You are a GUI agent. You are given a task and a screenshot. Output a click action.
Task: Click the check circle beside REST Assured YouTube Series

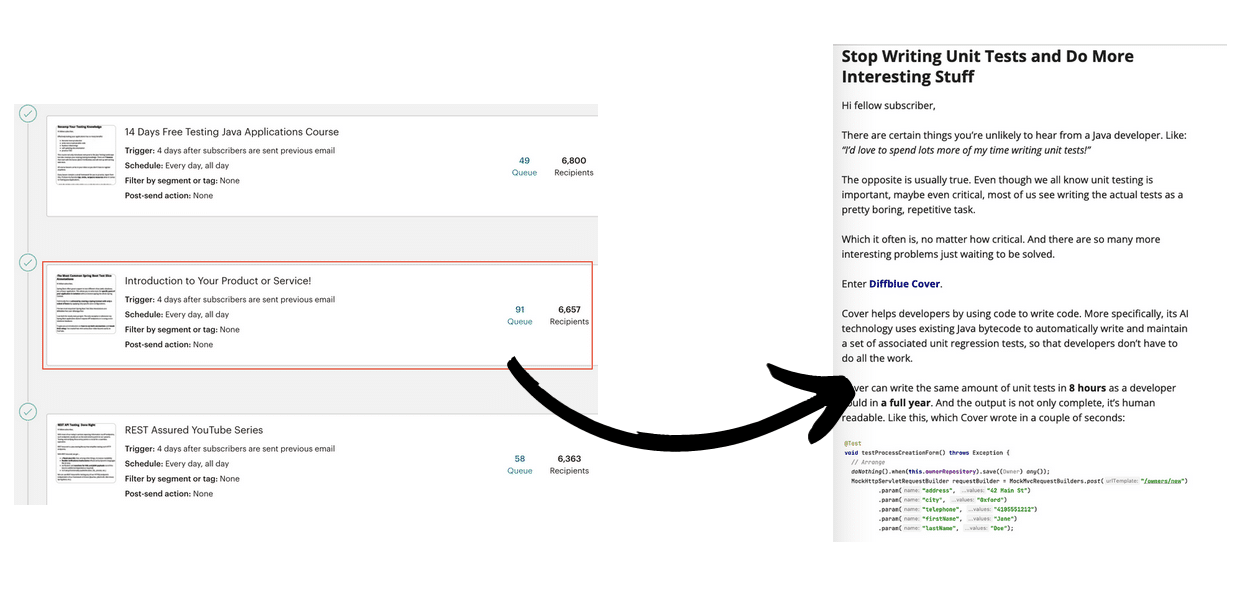28,411
